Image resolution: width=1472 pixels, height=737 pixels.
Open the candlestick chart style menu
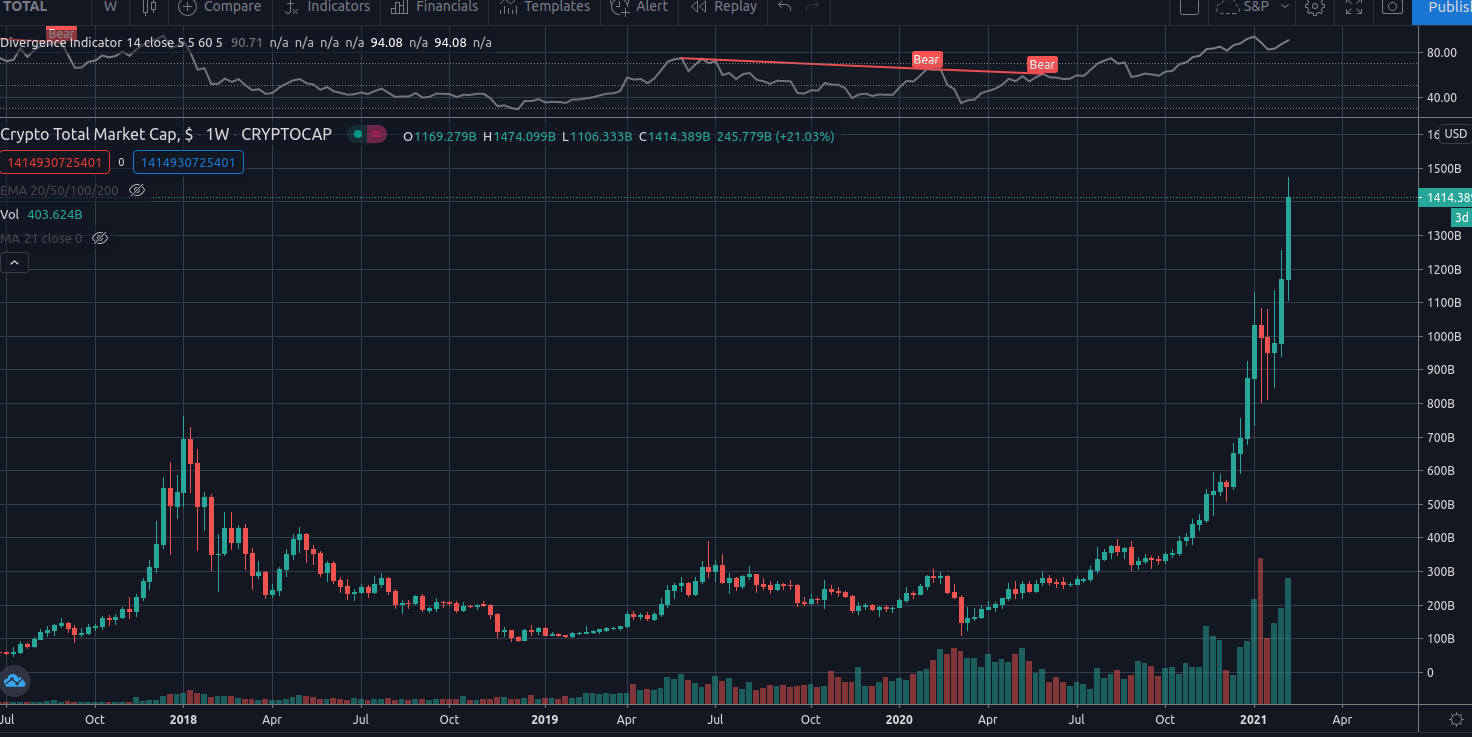pyautogui.click(x=149, y=7)
